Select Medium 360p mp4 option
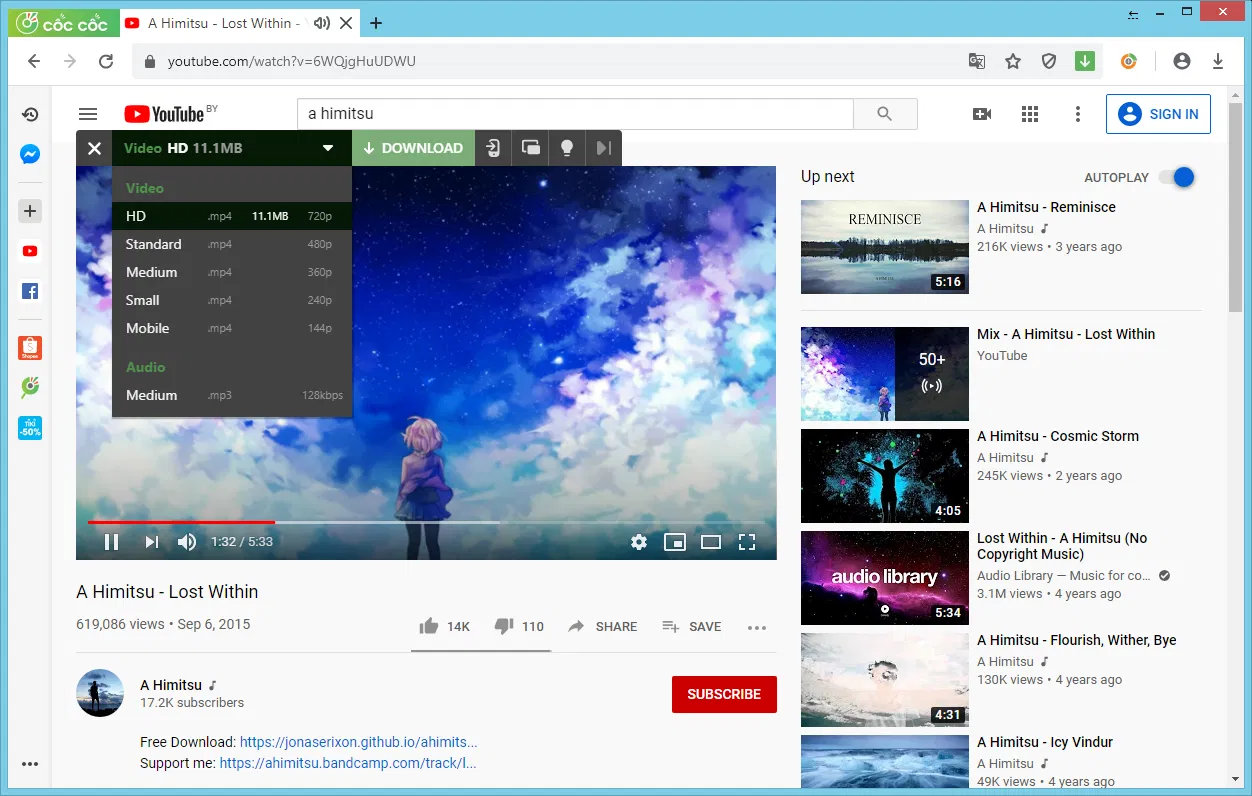The width and height of the screenshot is (1252, 796). tap(232, 272)
